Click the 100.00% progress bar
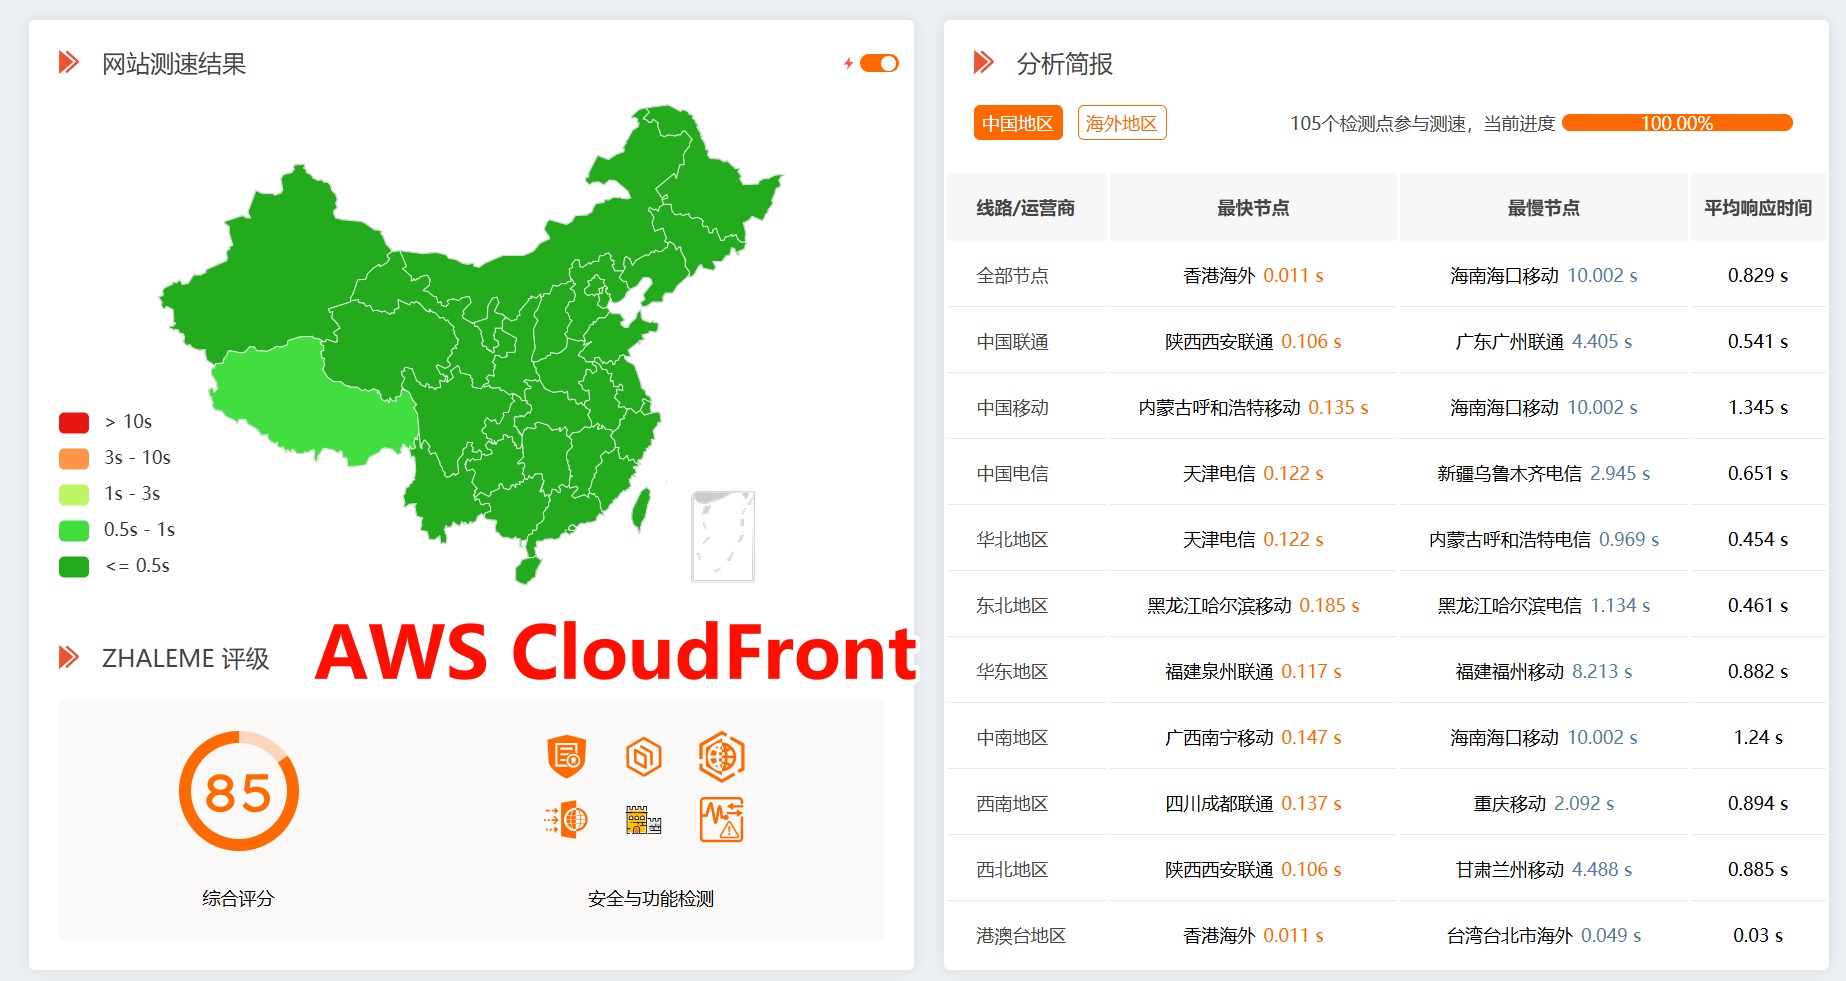 click(1677, 123)
